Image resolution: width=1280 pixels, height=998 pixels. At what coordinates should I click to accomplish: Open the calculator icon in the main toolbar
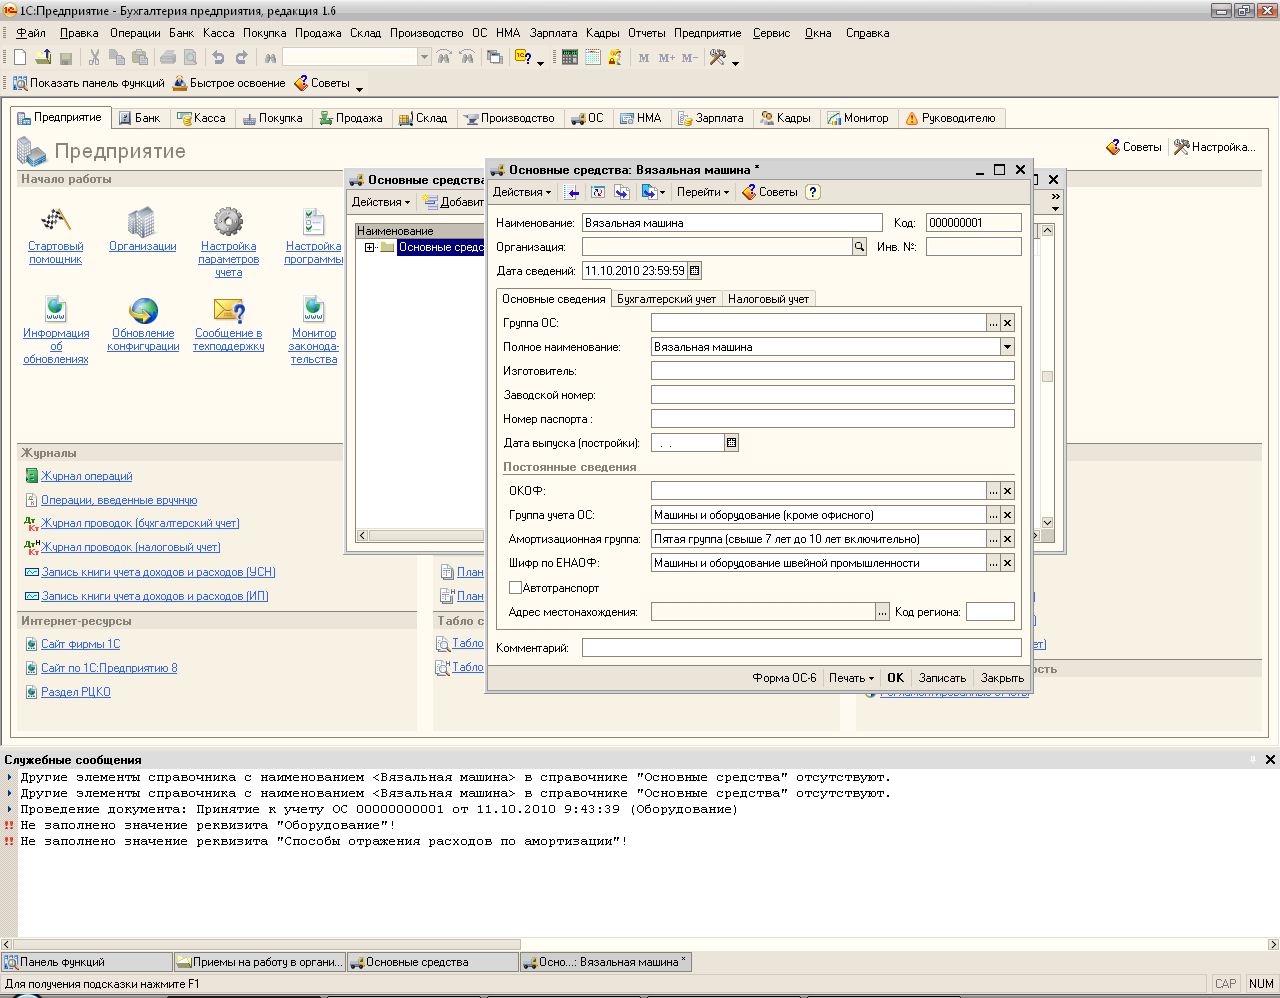pos(569,58)
